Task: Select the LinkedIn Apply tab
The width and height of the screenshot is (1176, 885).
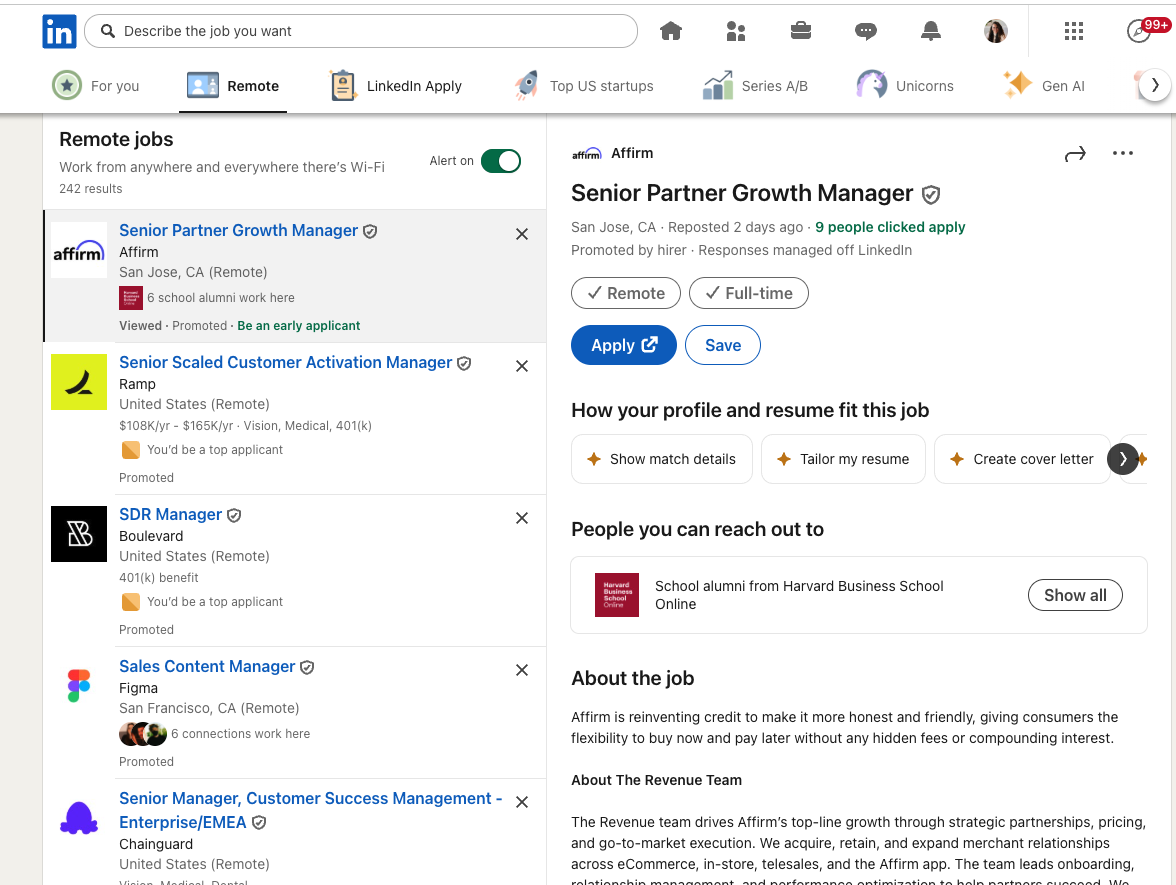Action: [x=396, y=86]
